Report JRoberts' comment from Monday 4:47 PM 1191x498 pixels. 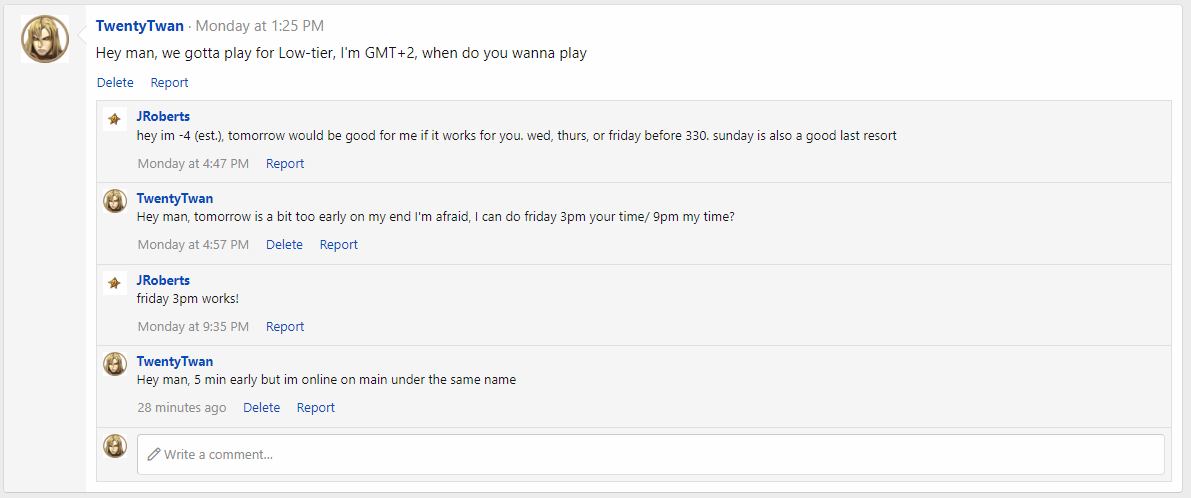(x=285, y=164)
